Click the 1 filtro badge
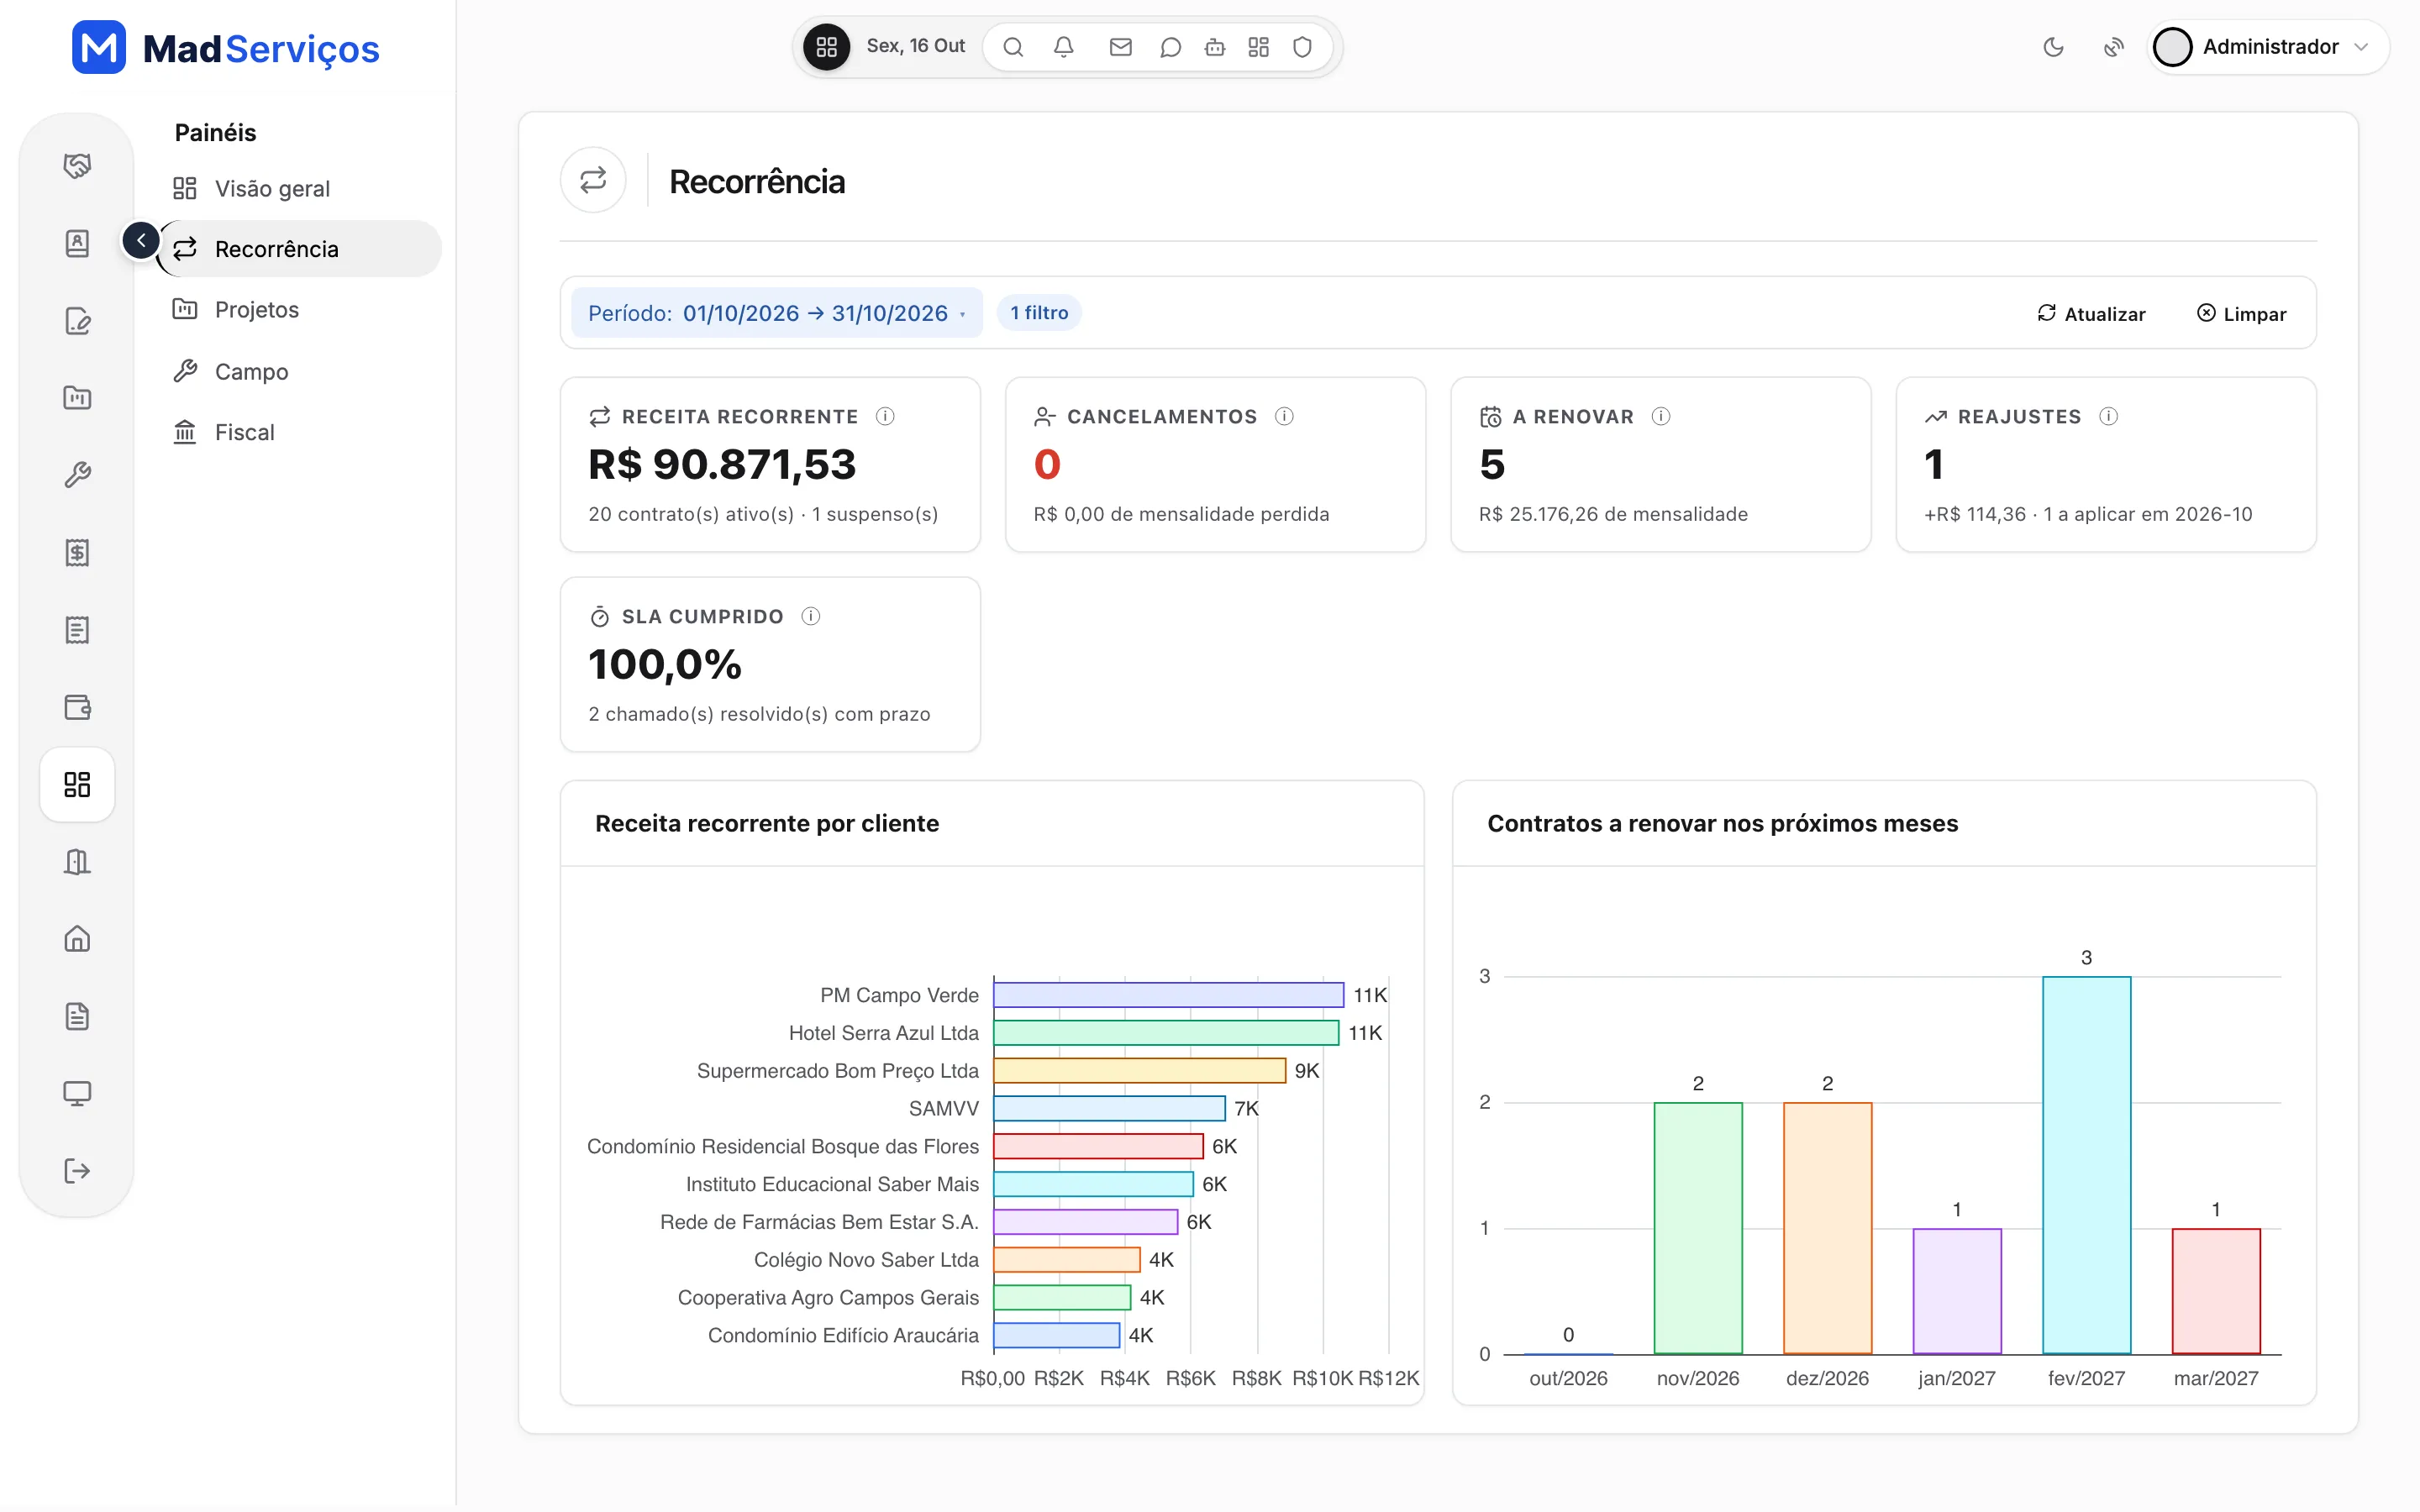This screenshot has height=1512, width=2420. pyautogui.click(x=1039, y=313)
